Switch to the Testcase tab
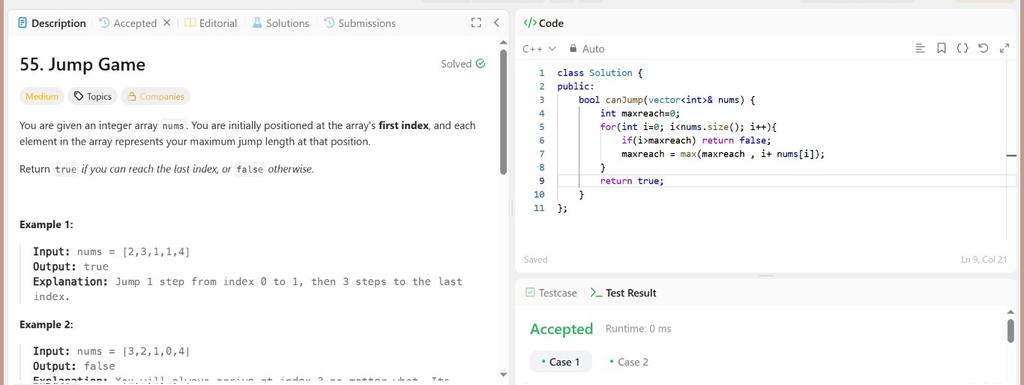Viewport: 1024px width, 385px height. click(x=551, y=293)
